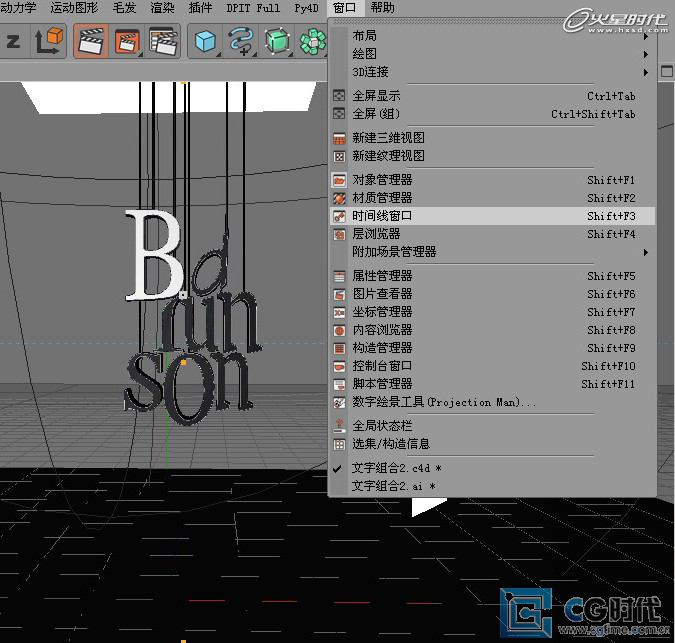The height and width of the screenshot is (643, 675).
Task: Expand the 附加场景管理器 submenu
Action: (646, 252)
